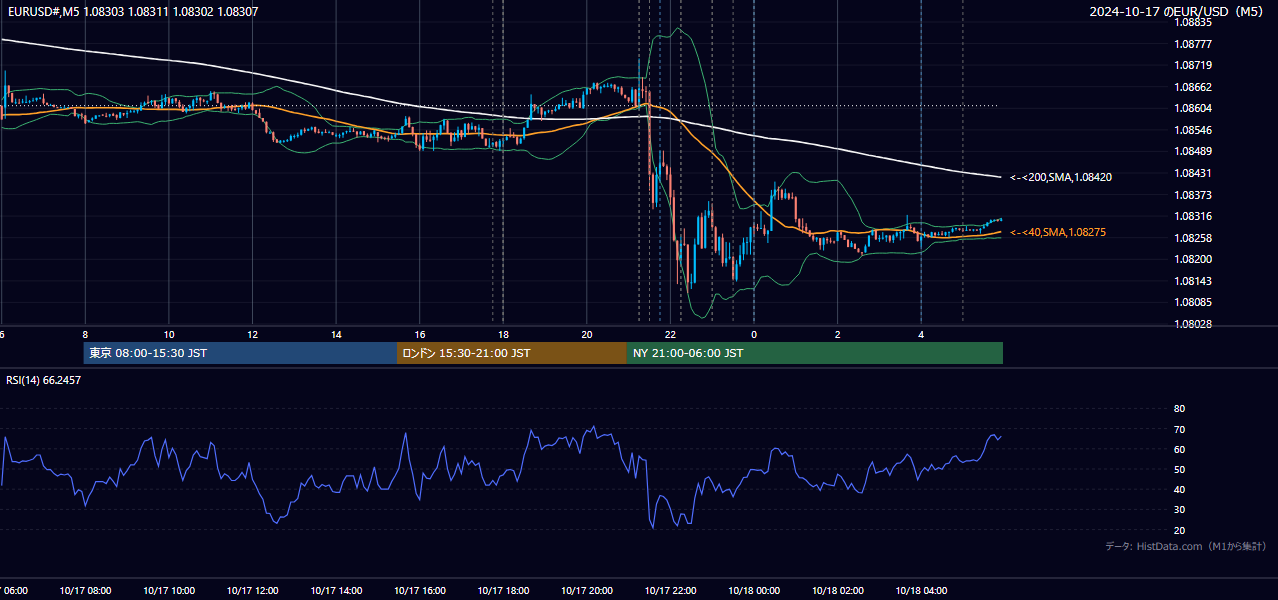The height and width of the screenshot is (600, 1278).
Task: Select the 10/17 22:00 date axis label
Action: point(670,591)
